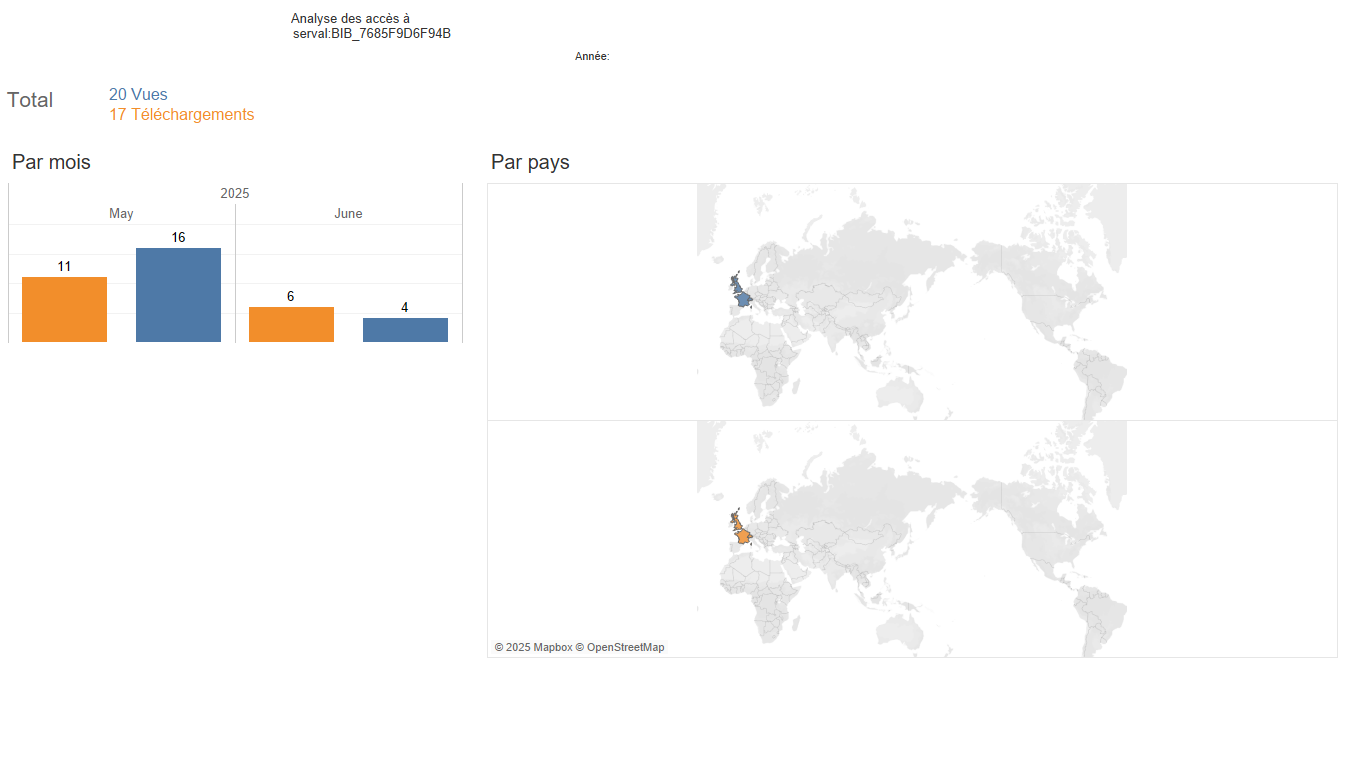Click the '17 Téléchargements' total text
The height and width of the screenshot is (768, 1366).
click(181, 115)
